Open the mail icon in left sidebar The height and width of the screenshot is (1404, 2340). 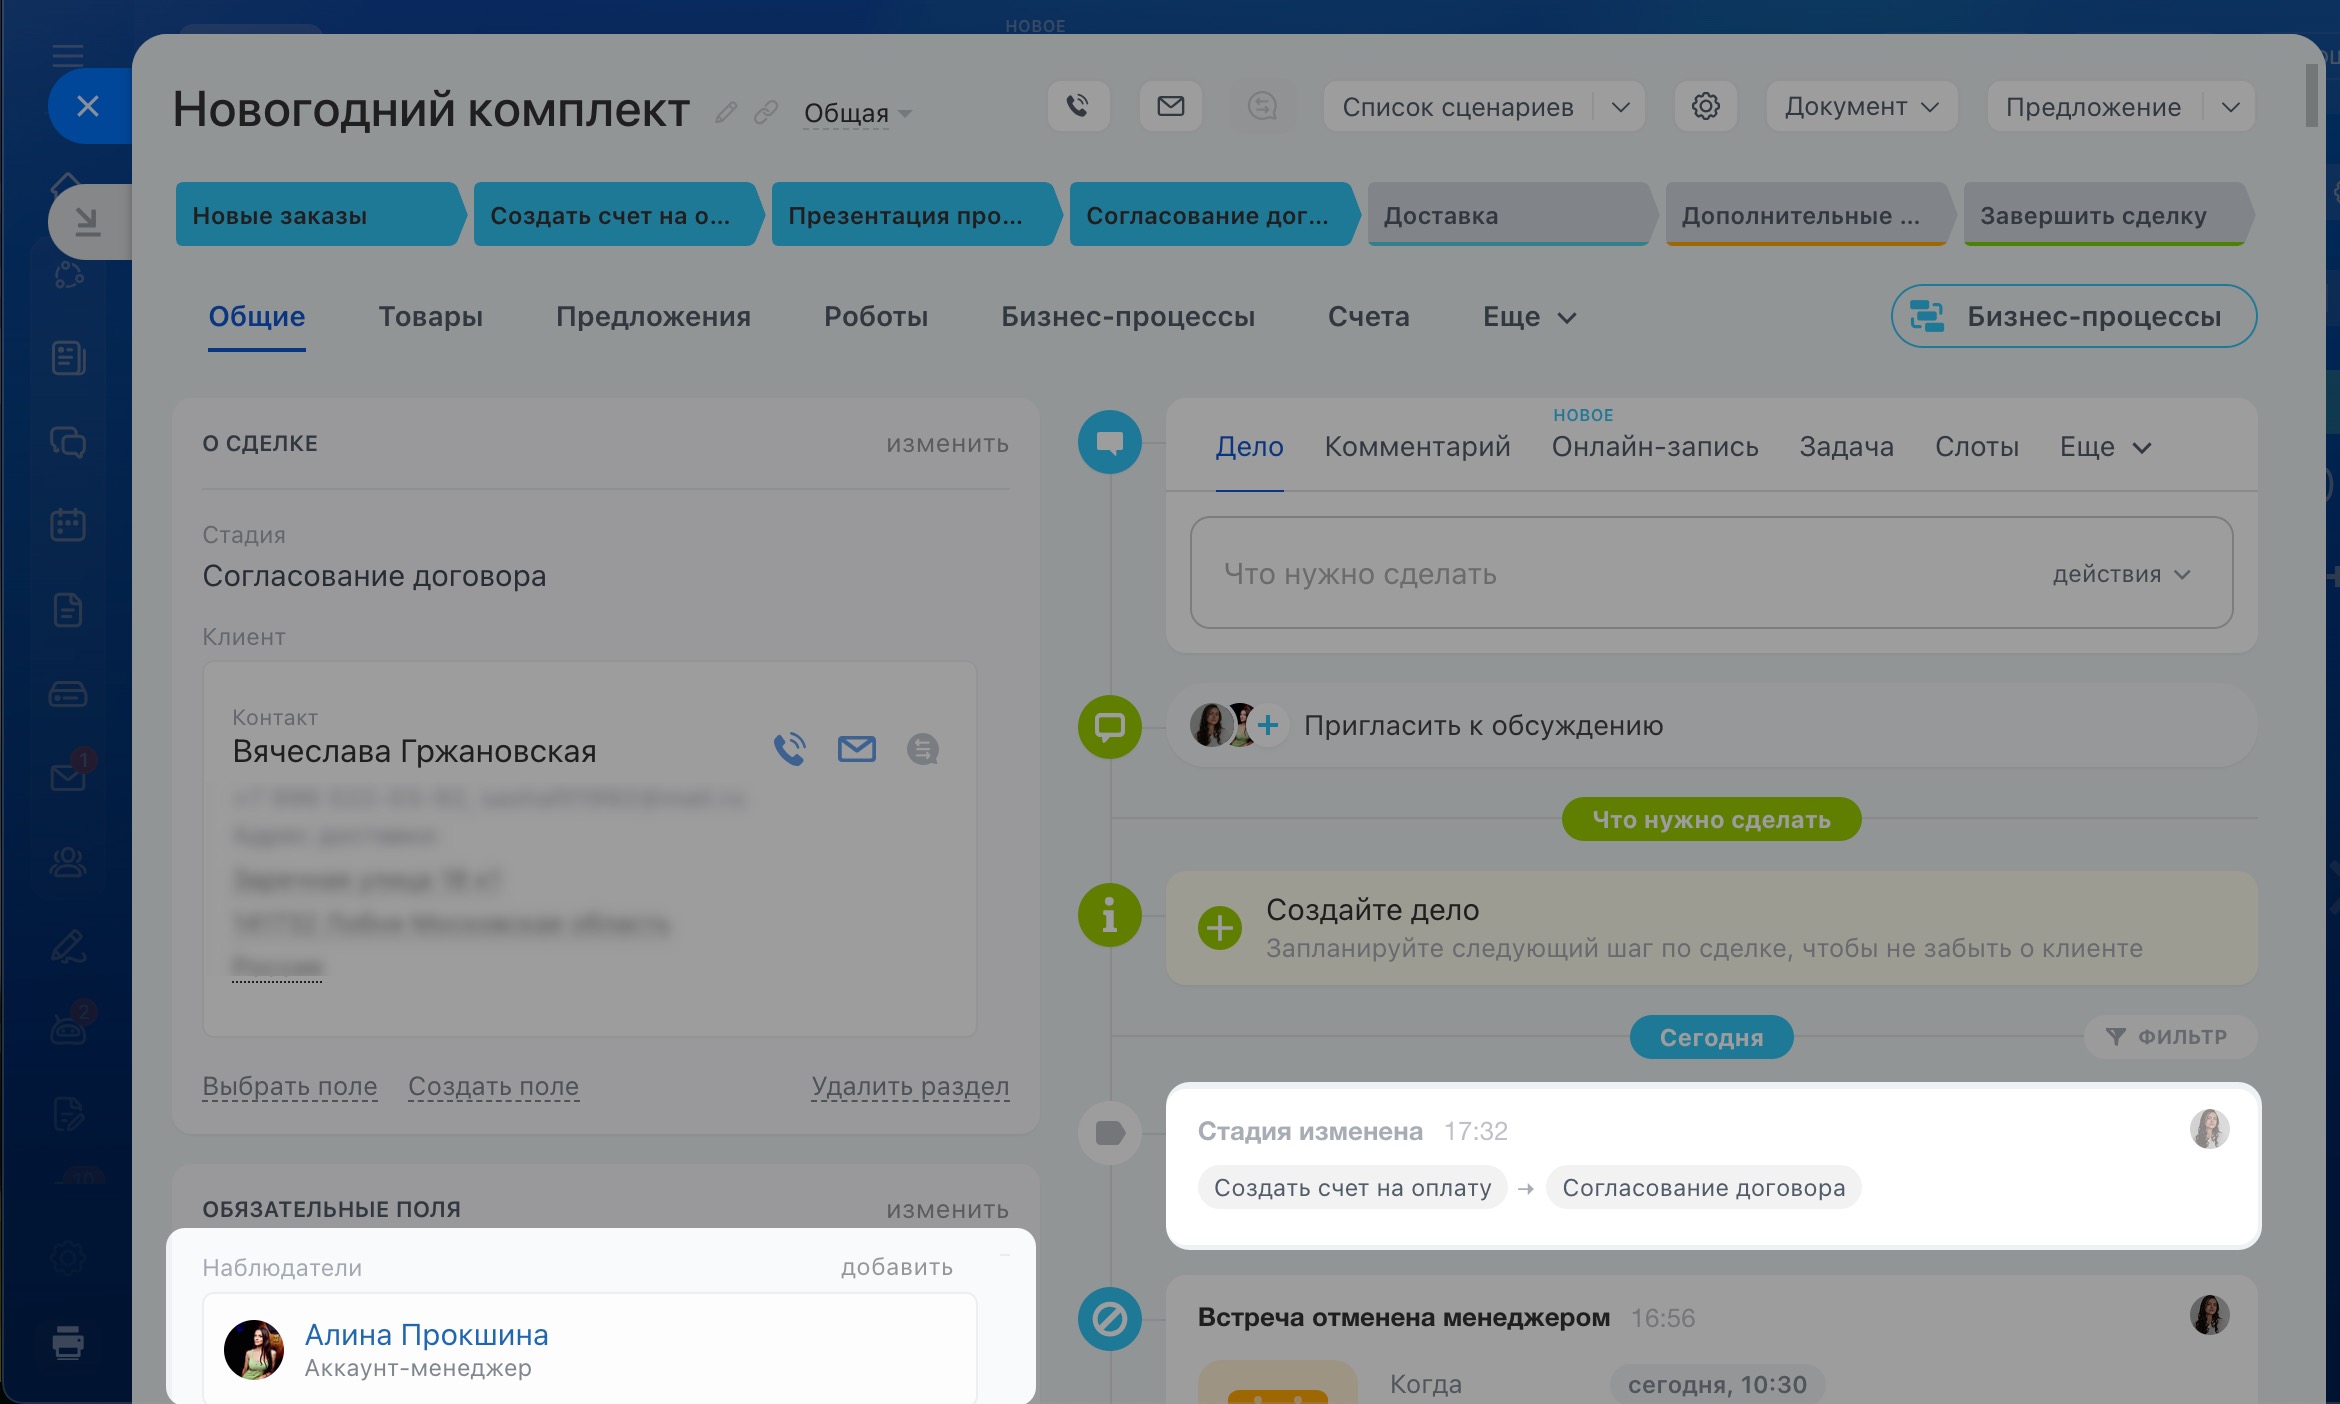click(x=68, y=777)
